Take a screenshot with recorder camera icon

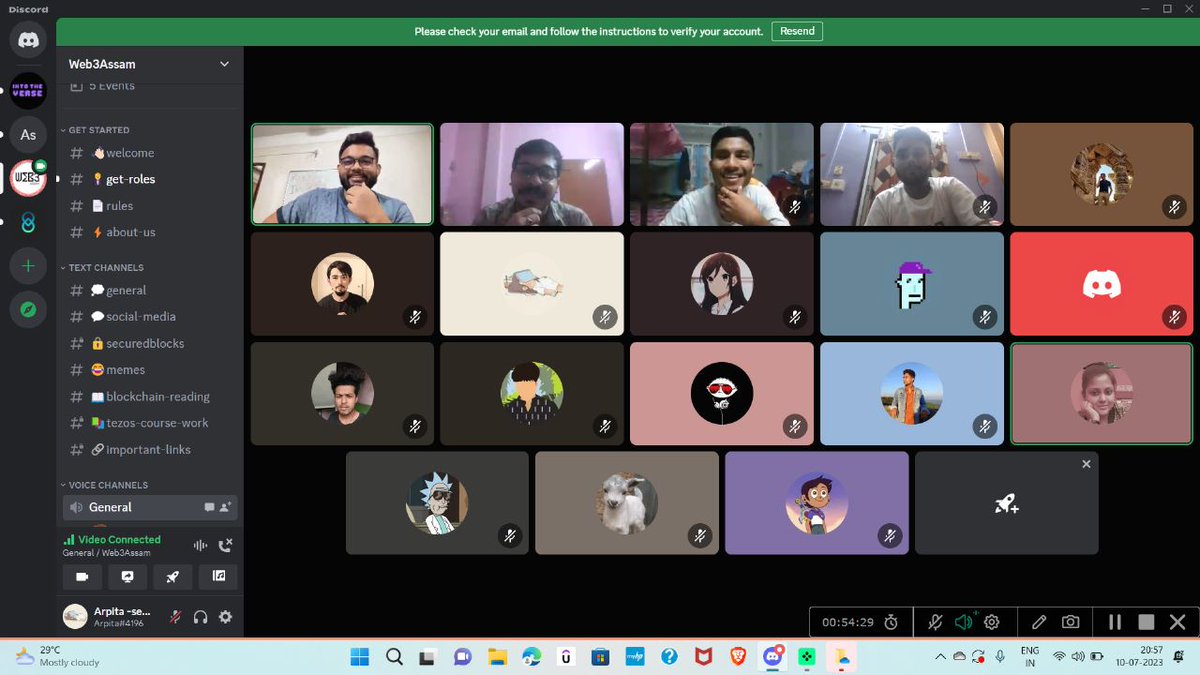pos(1071,622)
